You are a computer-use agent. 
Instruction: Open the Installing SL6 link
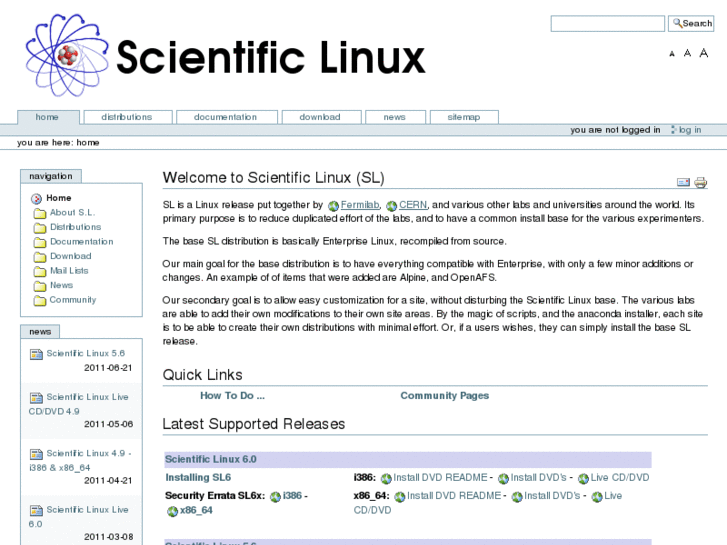click(x=198, y=478)
